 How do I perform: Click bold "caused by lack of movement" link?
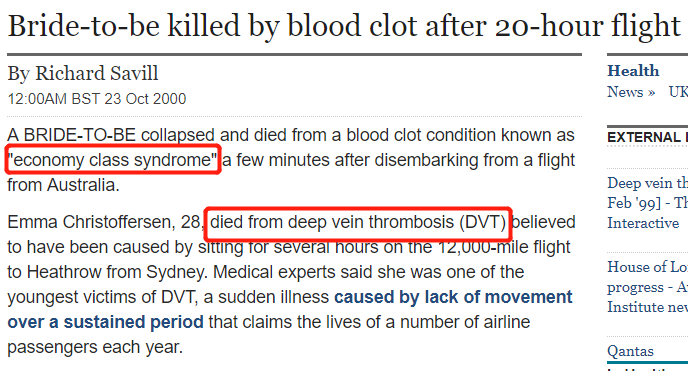pos(453,297)
